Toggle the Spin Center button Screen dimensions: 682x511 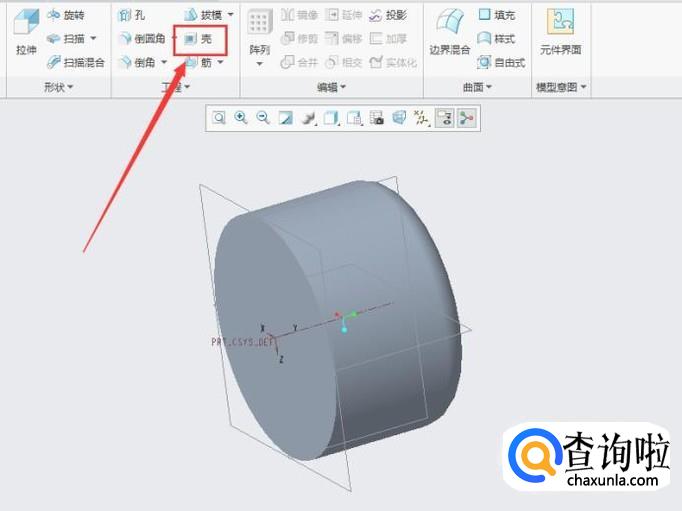(x=467, y=118)
